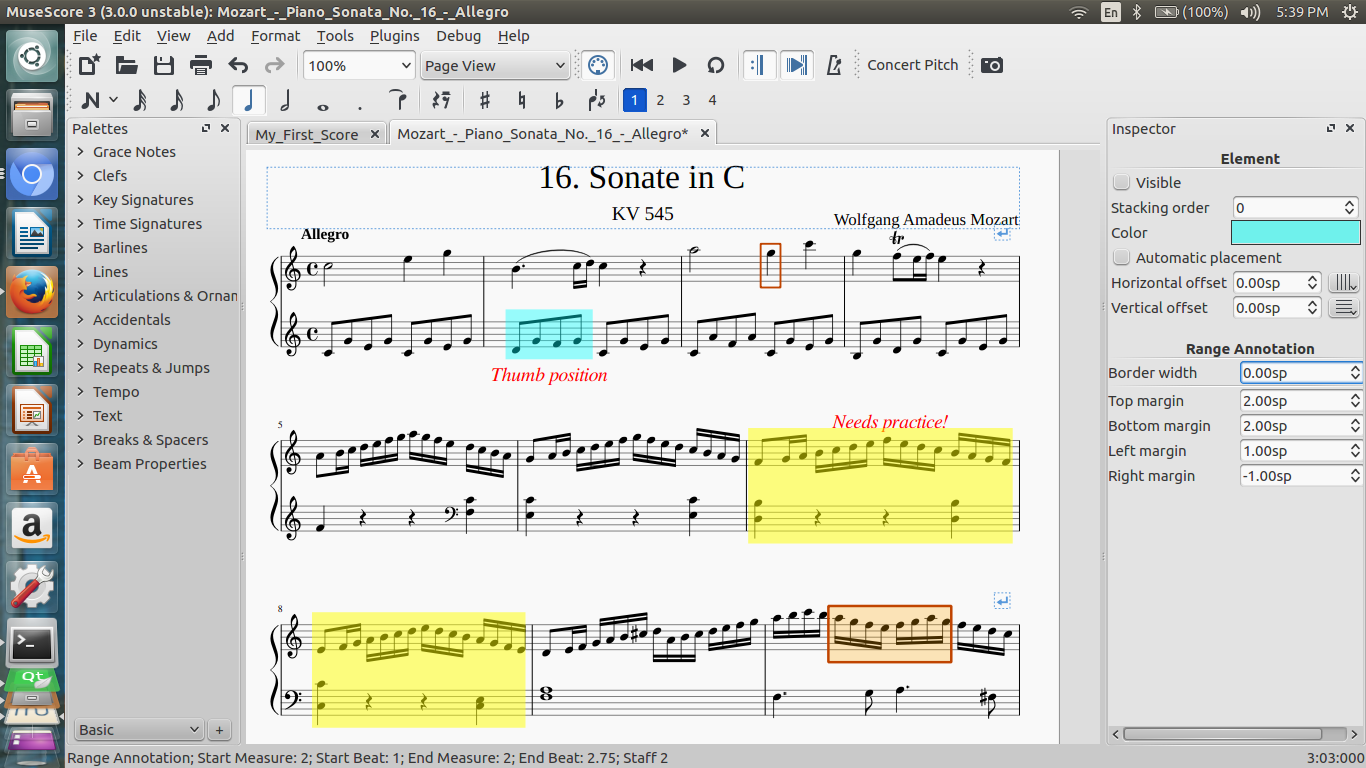Open the 100% zoom dropdown
The width and height of the screenshot is (1366, 768).
(359, 65)
